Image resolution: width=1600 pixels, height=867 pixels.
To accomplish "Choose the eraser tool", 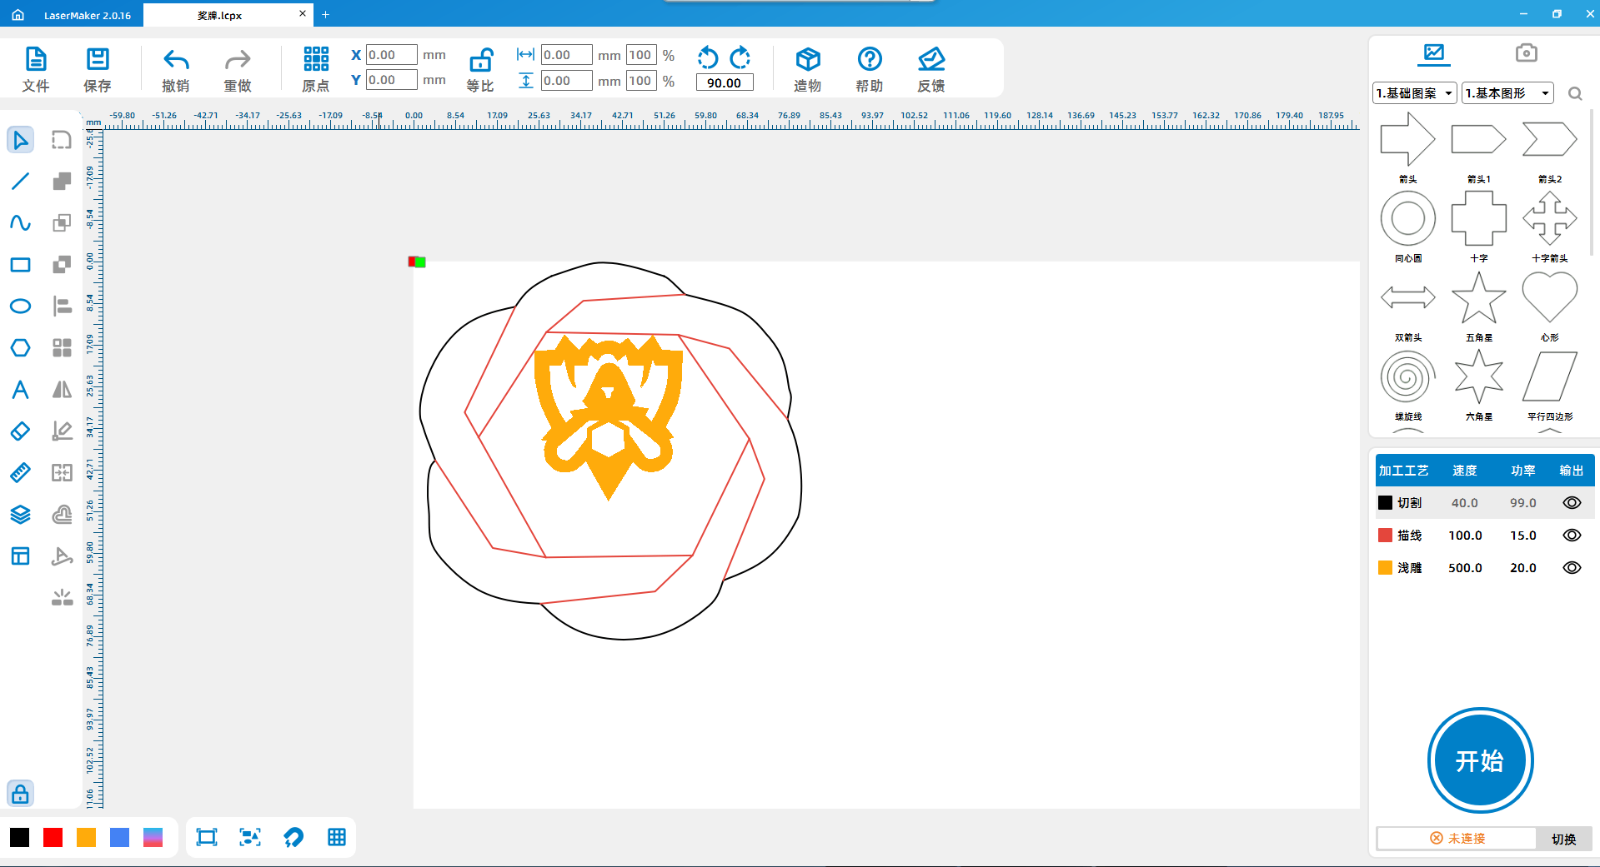I will click(20, 431).
